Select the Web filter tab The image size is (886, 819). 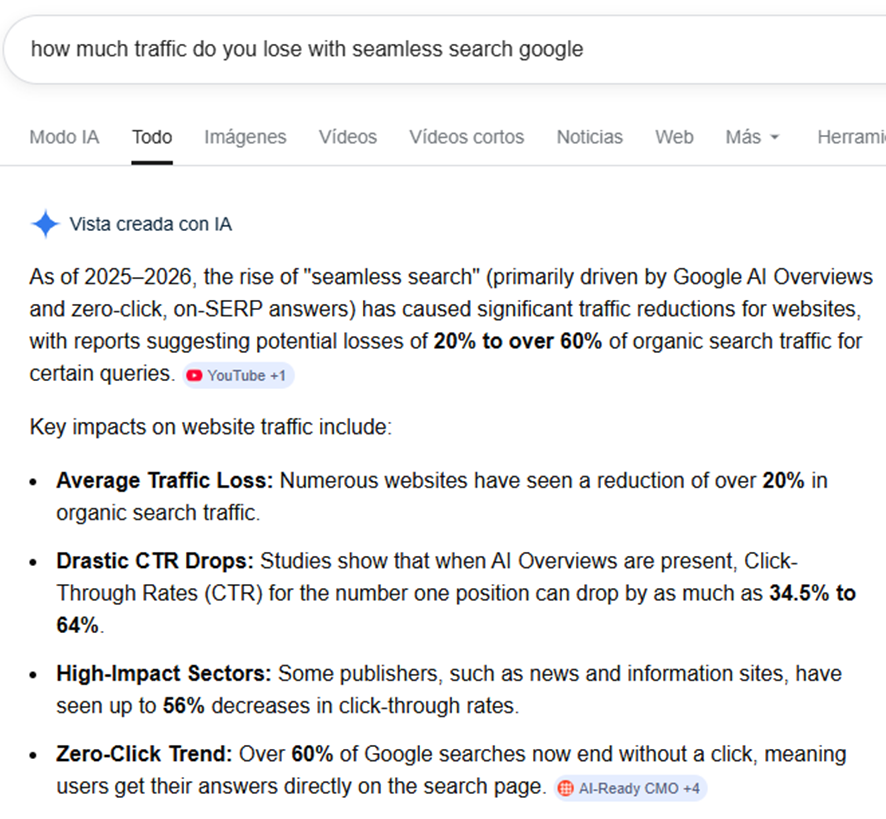[674, 137]
